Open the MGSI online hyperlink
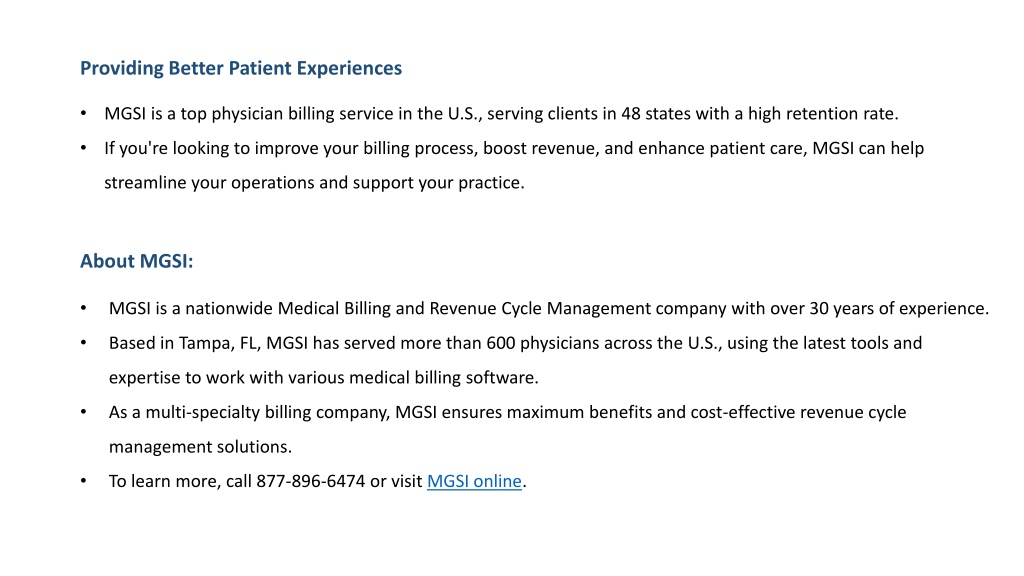The height and width of the screenshot is (576, 1024). click(474, 481)
